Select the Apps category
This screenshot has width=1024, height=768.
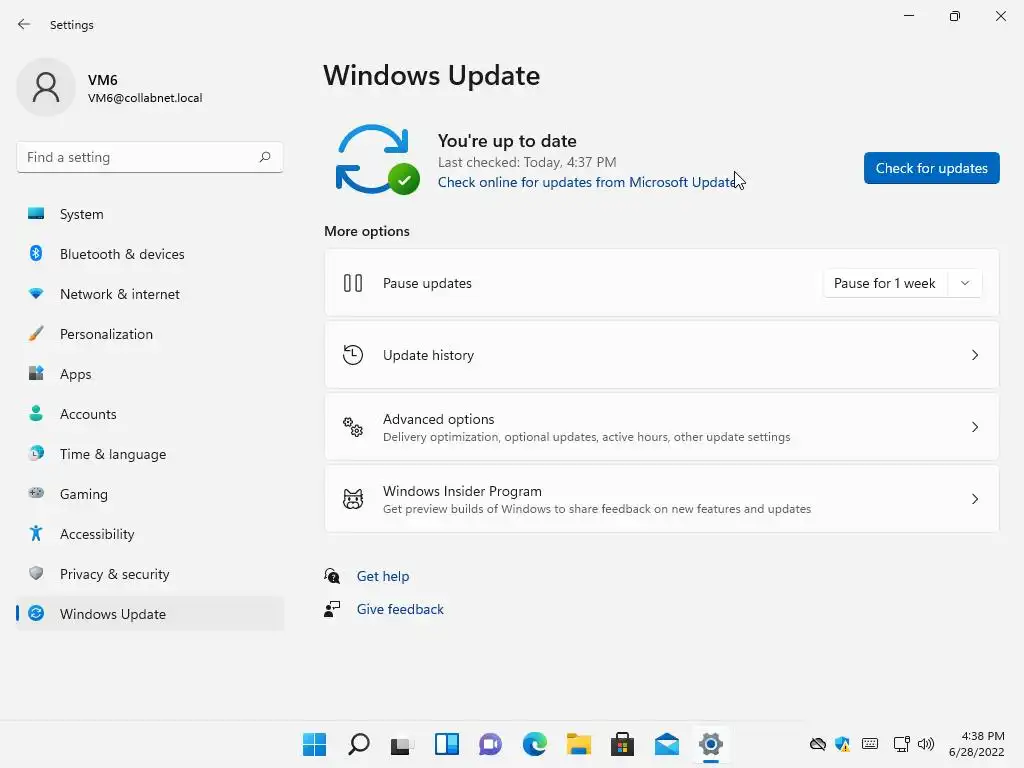pos(150,374)
